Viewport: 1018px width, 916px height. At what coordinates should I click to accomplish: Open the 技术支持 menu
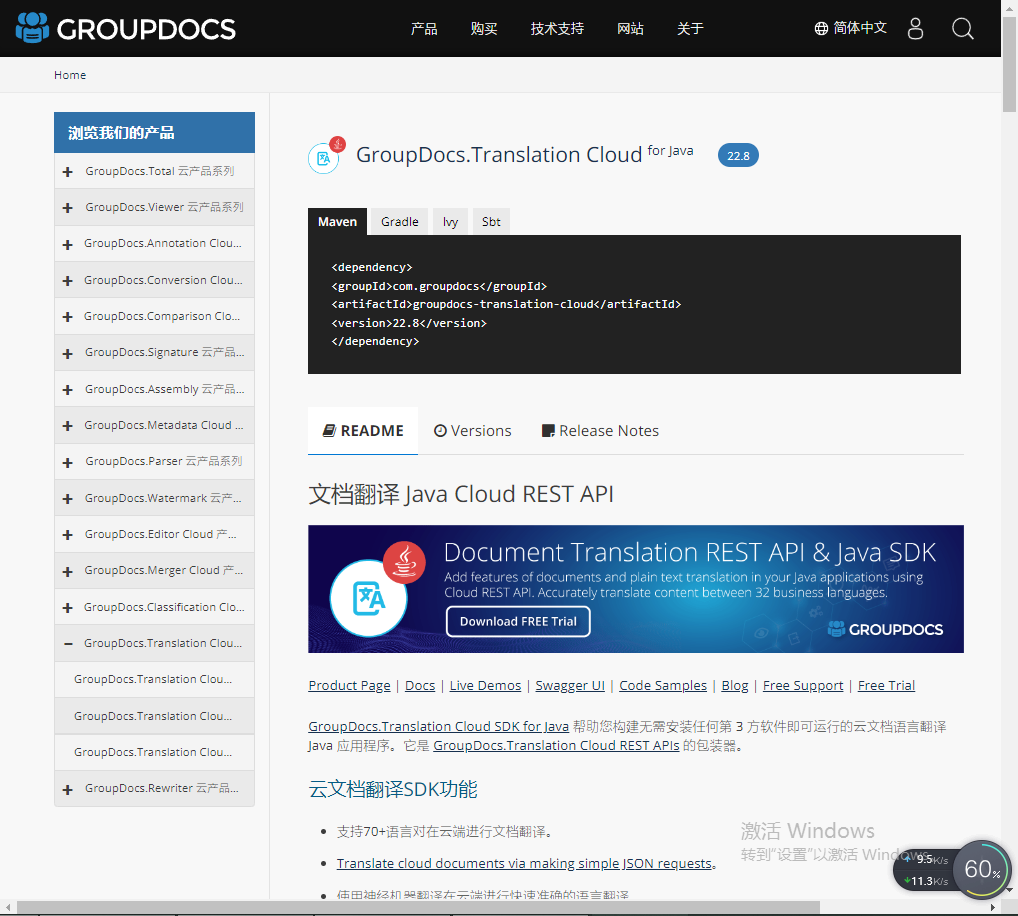pyautogui.click(x=557, y=29)
